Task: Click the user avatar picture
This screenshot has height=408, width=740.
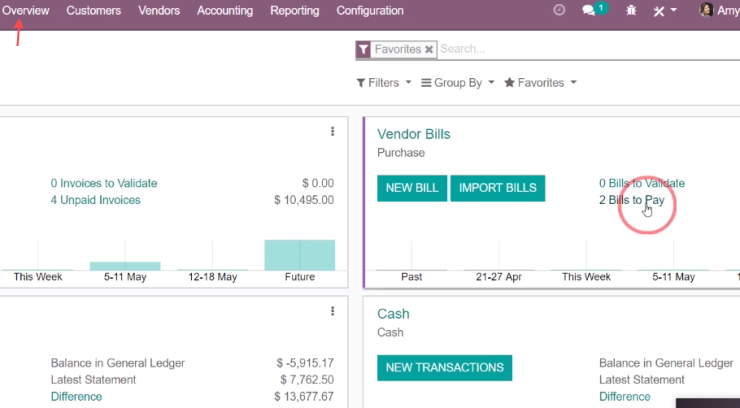Action: click(x=706, y=10)
